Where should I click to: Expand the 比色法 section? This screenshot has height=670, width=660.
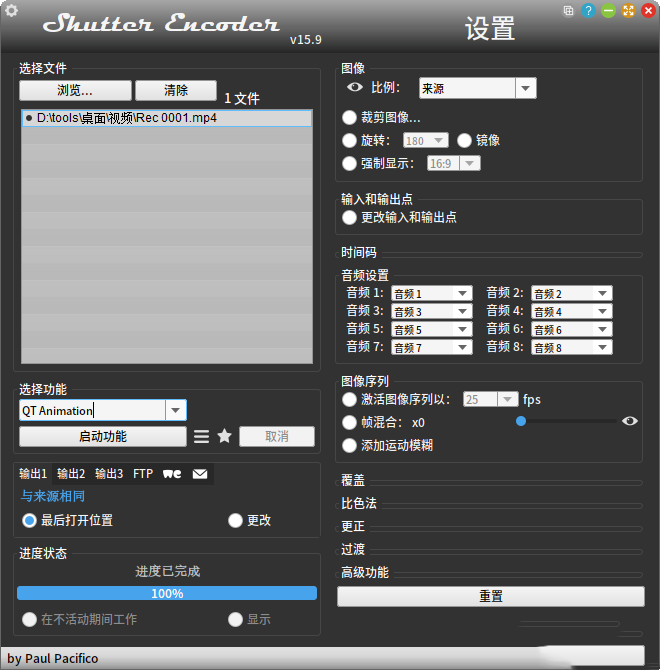359,503
